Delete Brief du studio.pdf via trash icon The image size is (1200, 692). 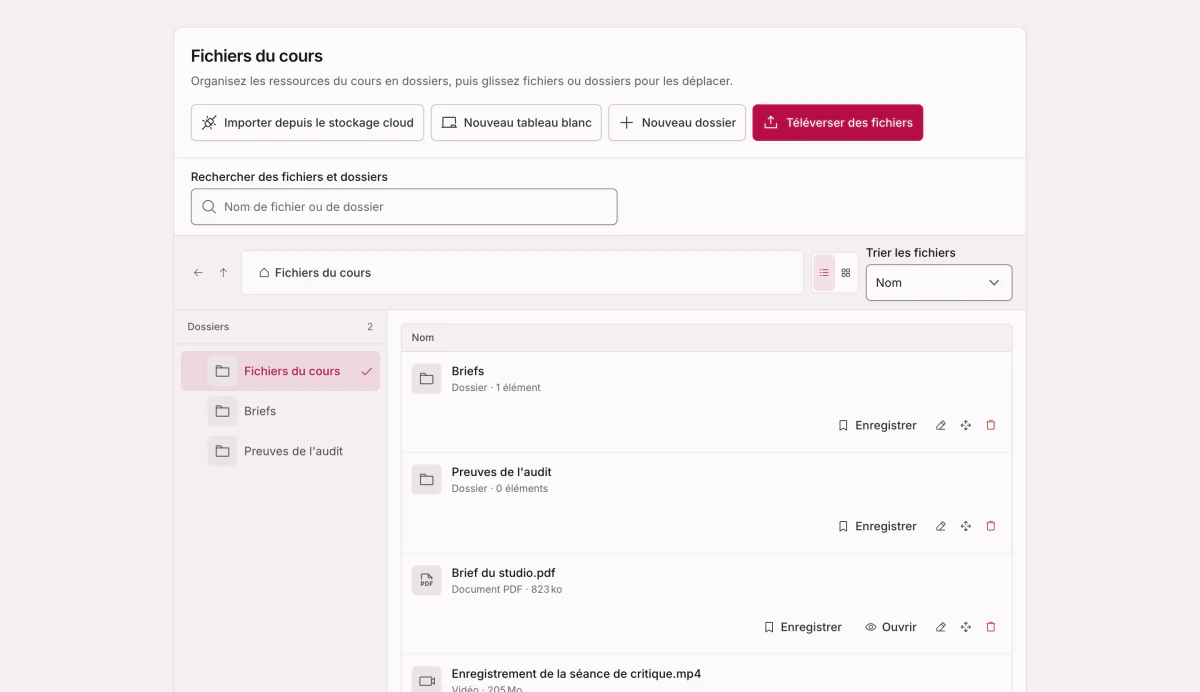pyautogui.click(x=991, y=628)
